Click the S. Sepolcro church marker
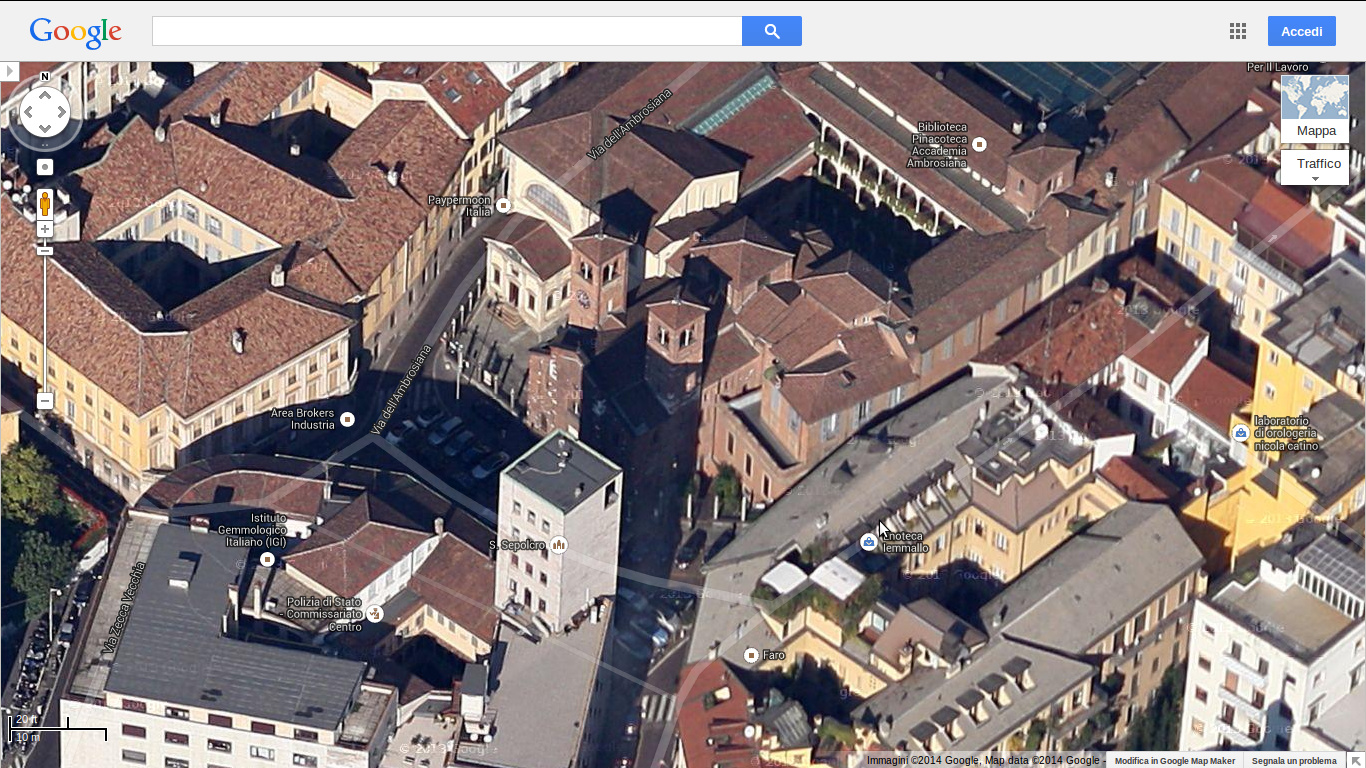The image size is (1366, 768). pyautogui.click(x=559, y=545)
